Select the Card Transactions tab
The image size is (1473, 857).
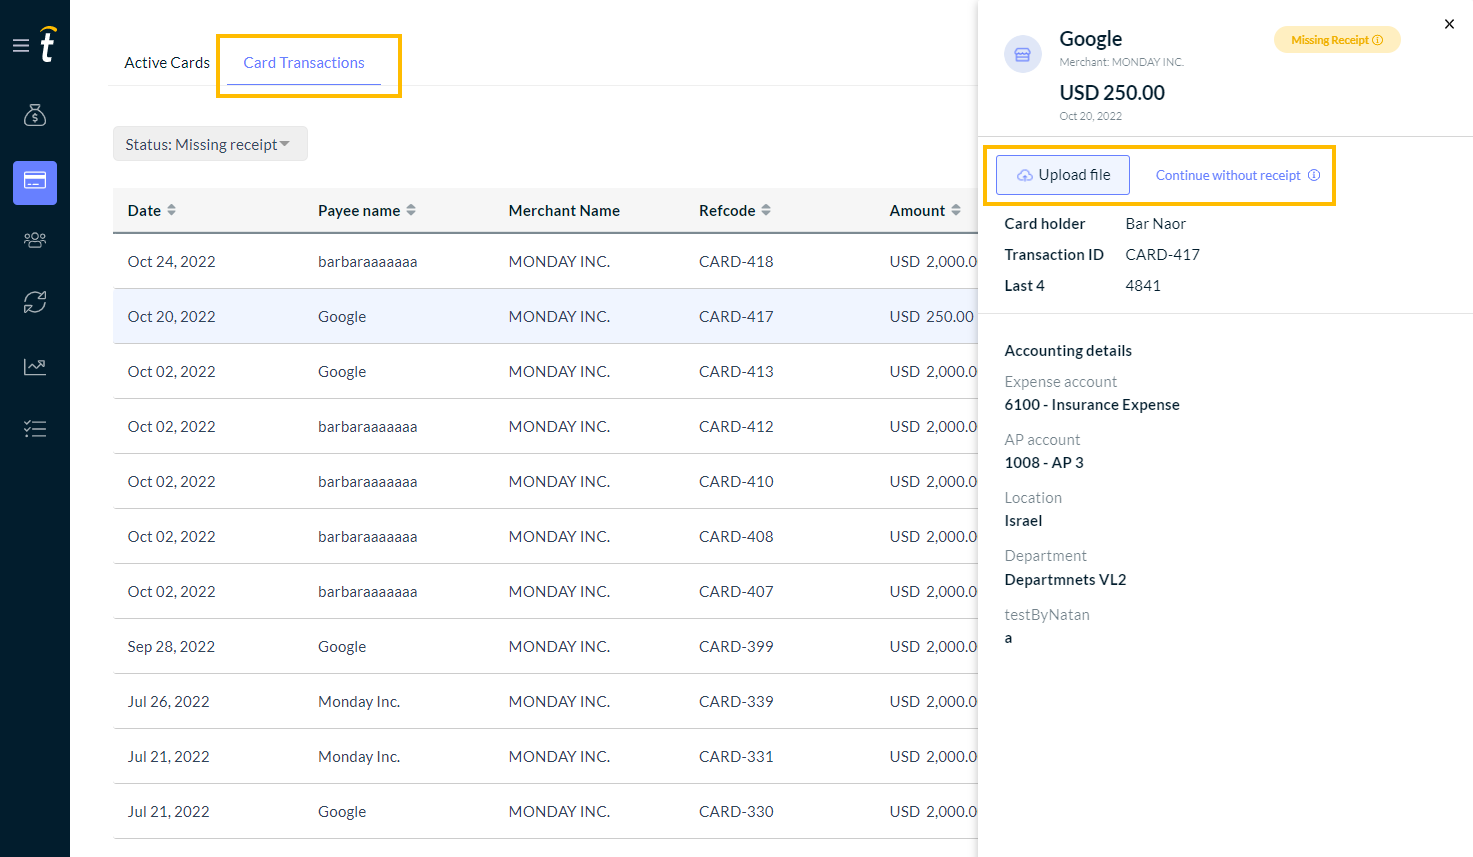[304, 62]
